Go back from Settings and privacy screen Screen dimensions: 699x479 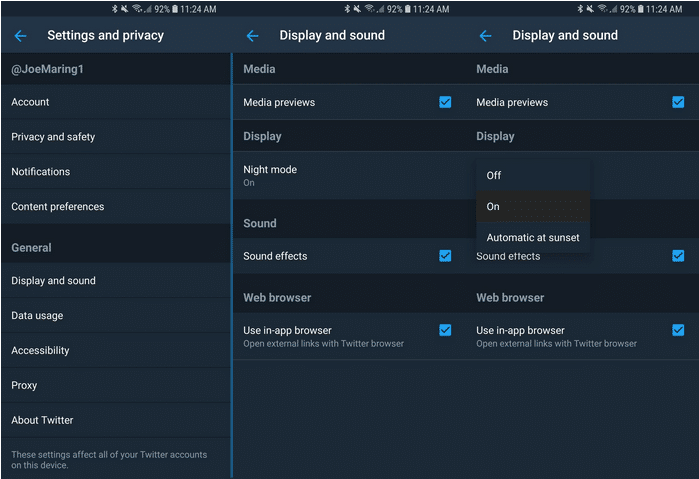point(21,36)
